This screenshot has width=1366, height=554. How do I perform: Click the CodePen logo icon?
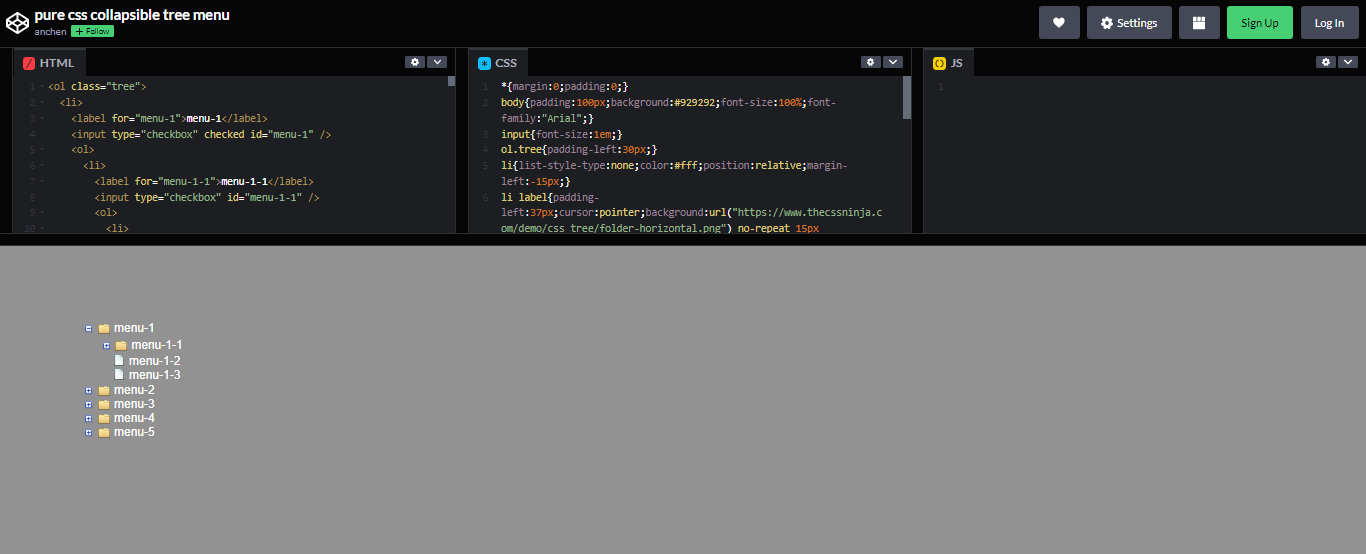click(x=17, y=22)
